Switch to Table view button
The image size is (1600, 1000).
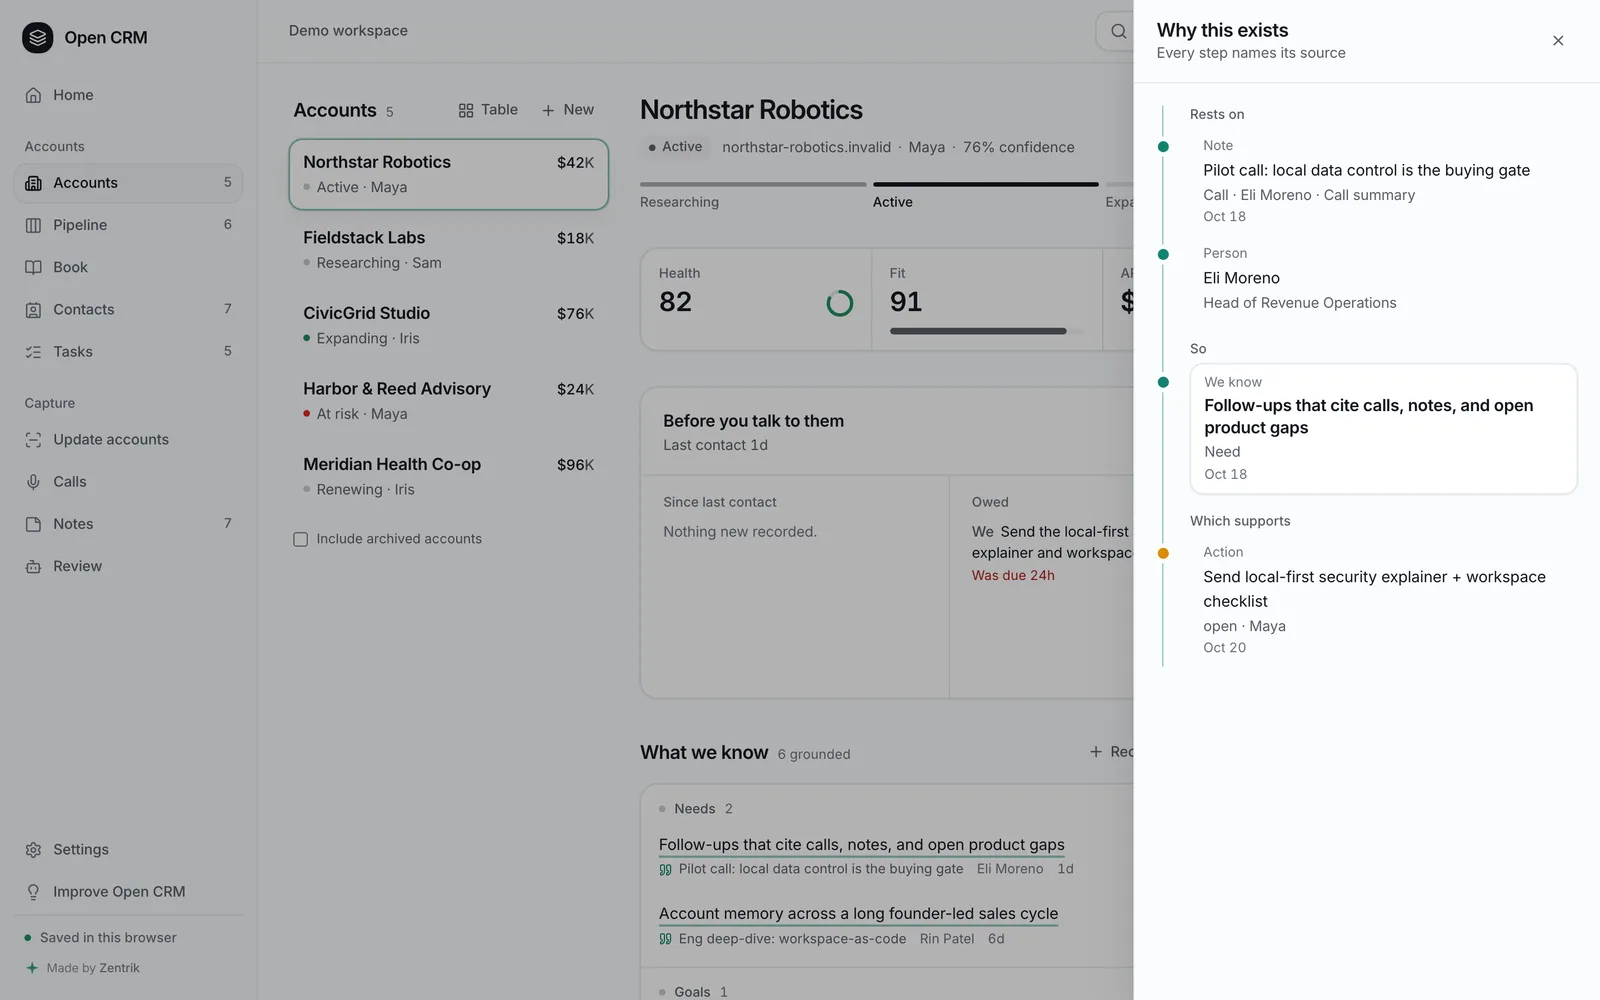click(488, 110)
